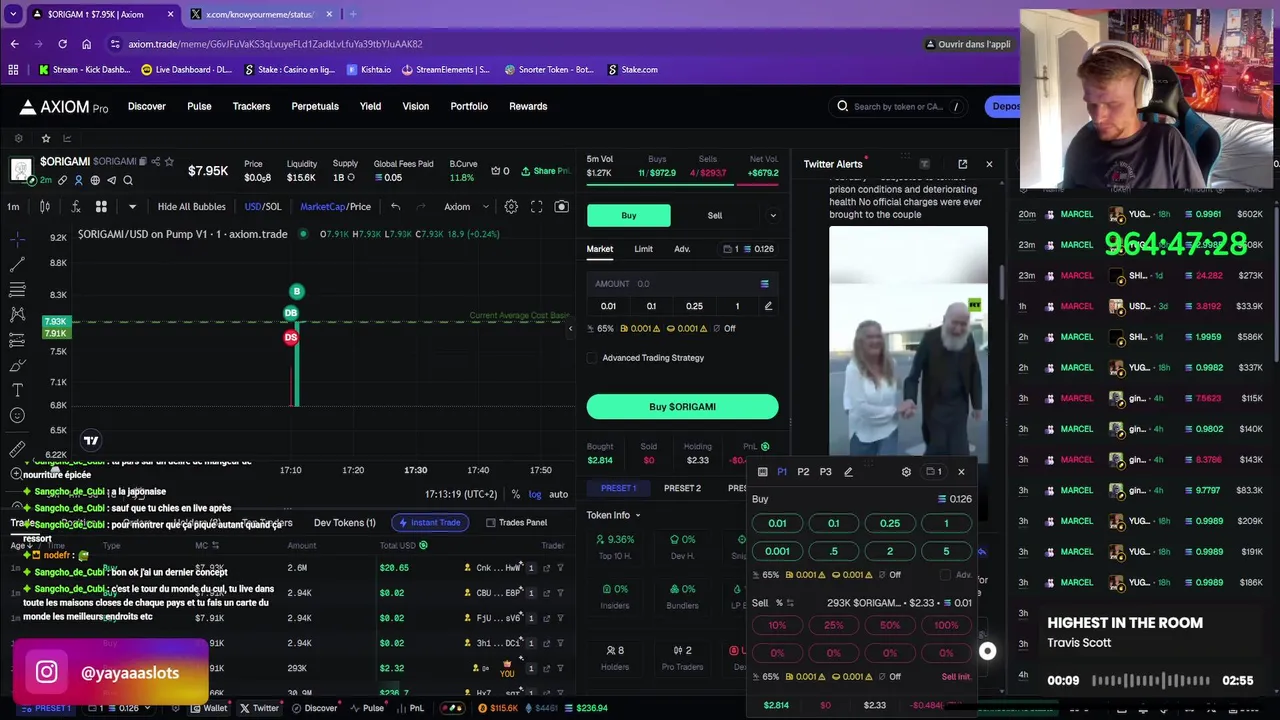The image size is (1280, 720).
Task: Toggle percent scale on chart axis
Action: tap(515, 494)
